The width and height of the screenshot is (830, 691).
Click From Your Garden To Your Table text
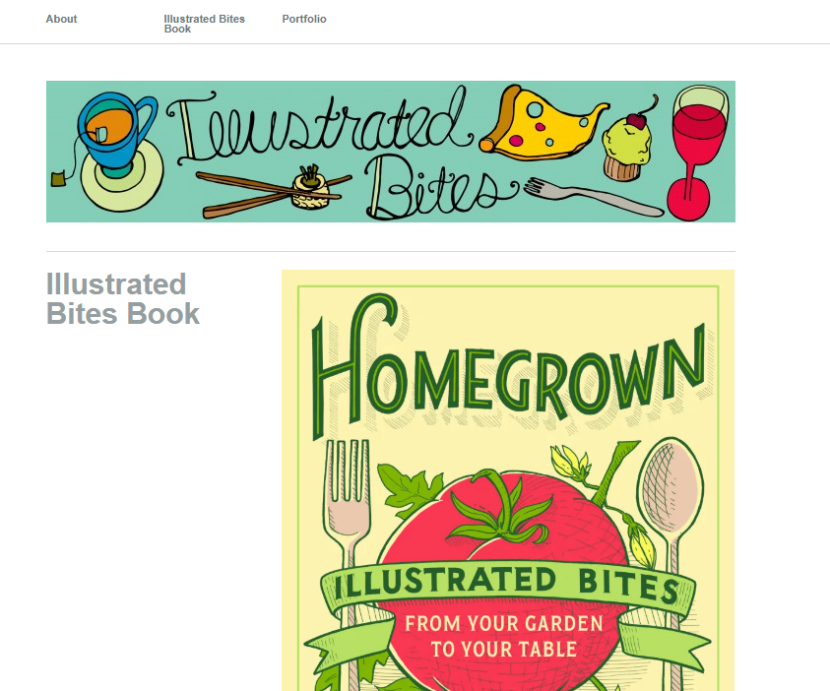(x=504, y=636)
